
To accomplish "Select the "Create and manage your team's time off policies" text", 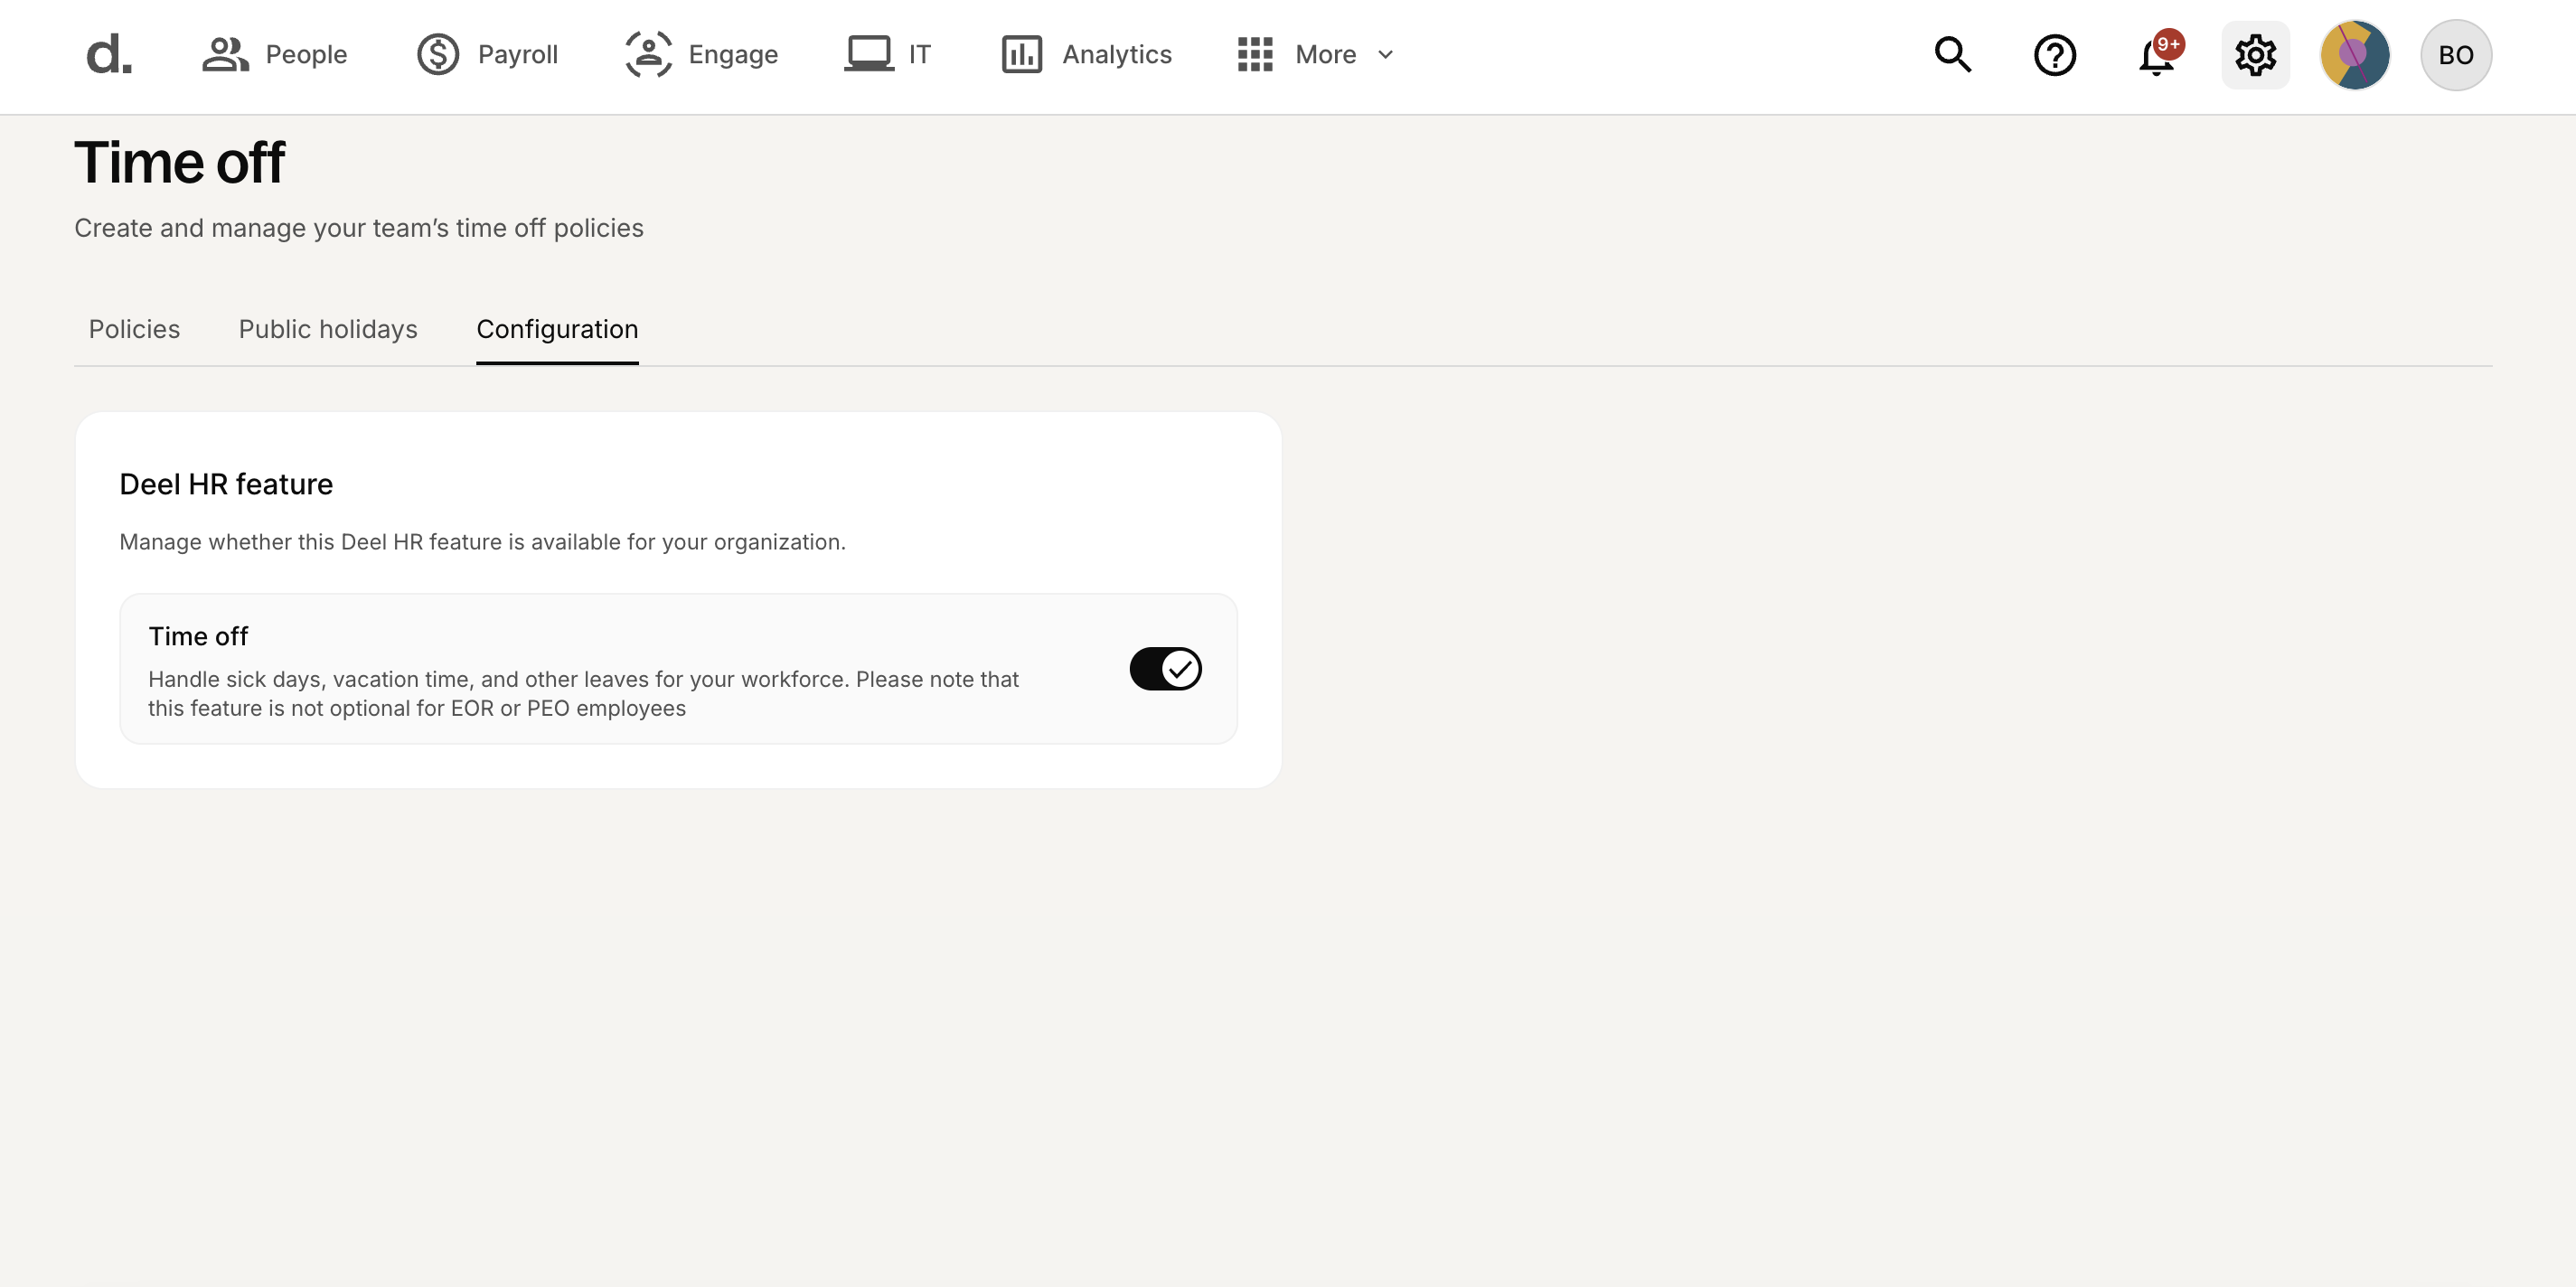I will (x=359, y=229).
